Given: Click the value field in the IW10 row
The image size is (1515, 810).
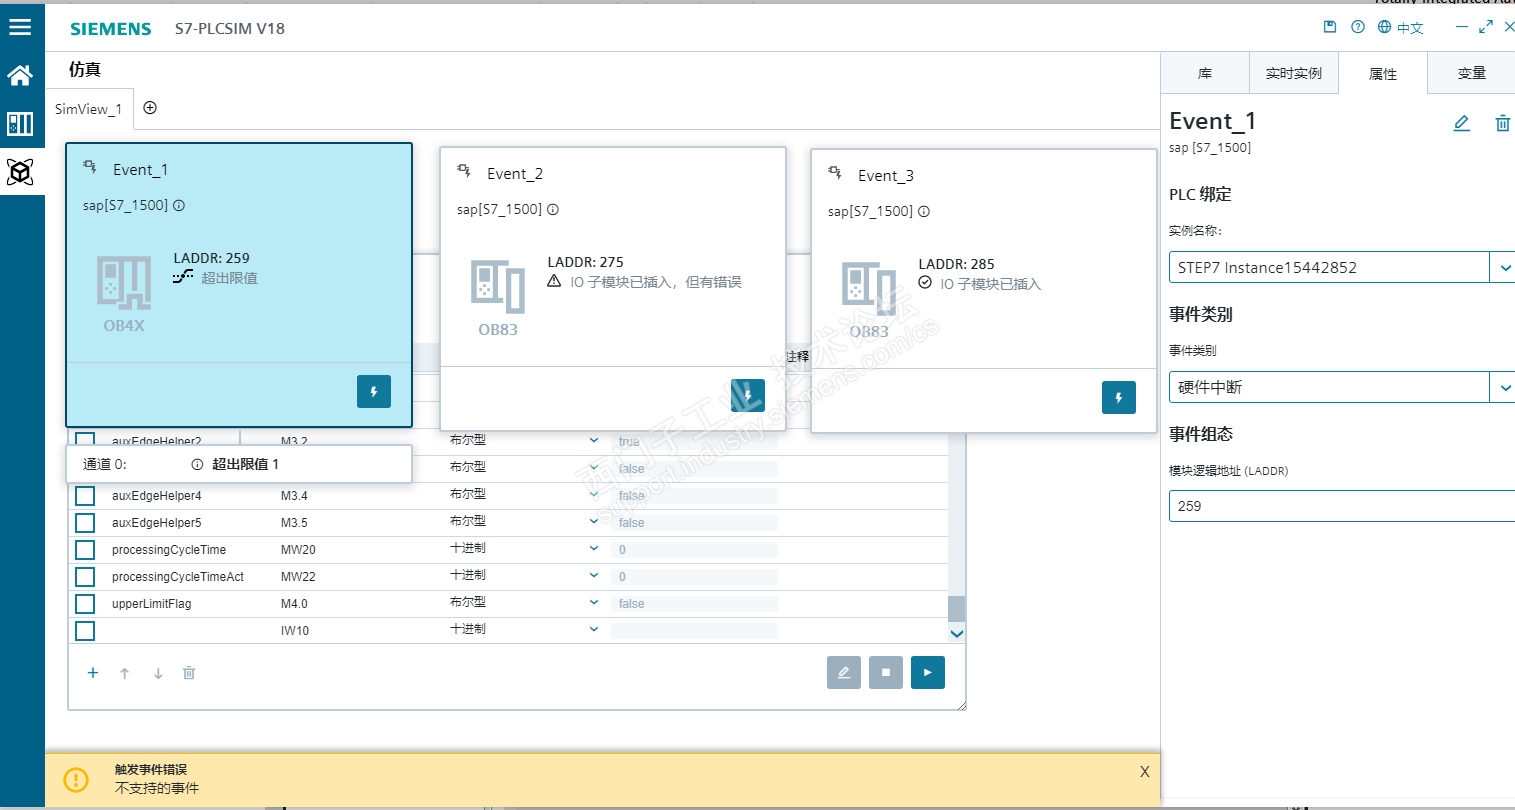Looking at the screenshot, I should click(694, 631).
